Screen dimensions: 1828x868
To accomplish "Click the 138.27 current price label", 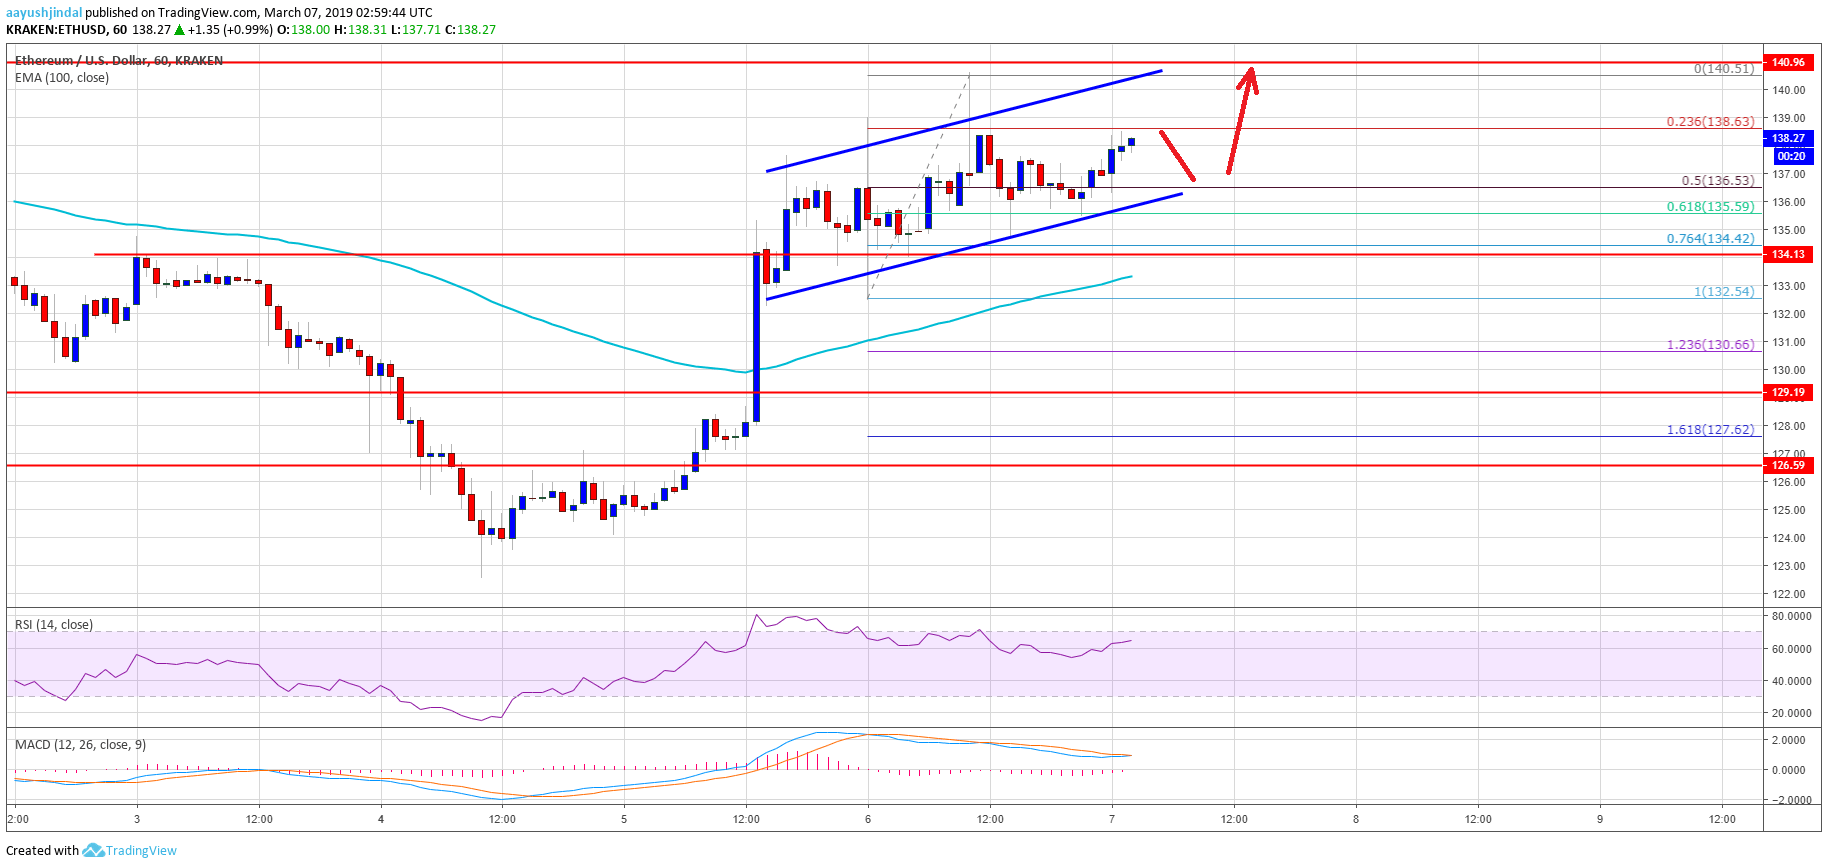I will 1788,138.
